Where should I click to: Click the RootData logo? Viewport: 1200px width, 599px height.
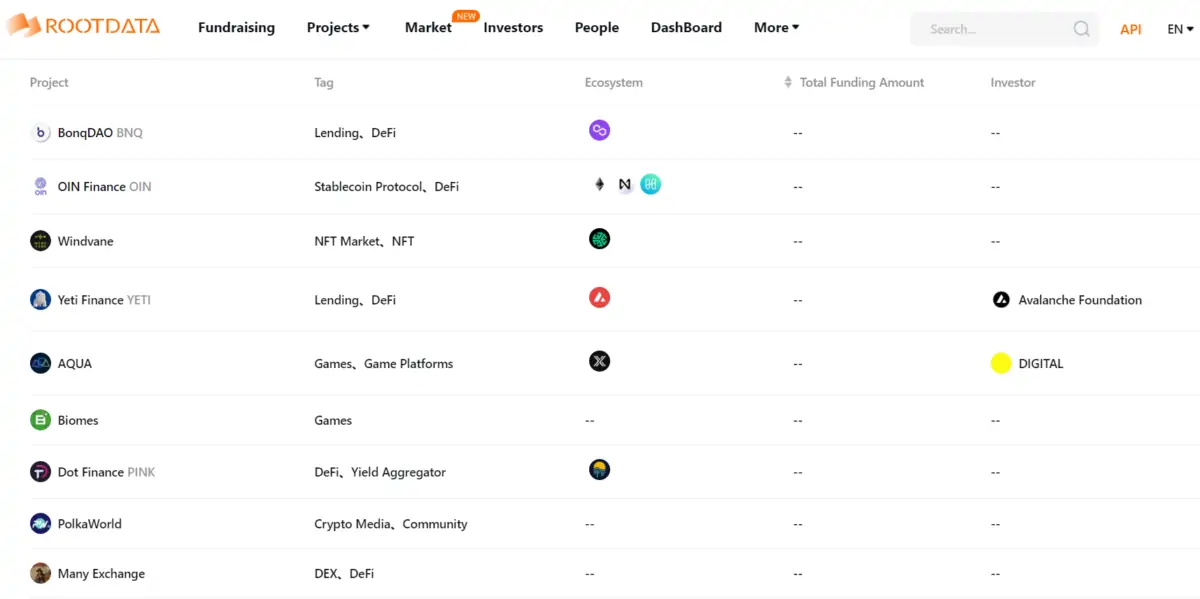click(x=82, y=27)
